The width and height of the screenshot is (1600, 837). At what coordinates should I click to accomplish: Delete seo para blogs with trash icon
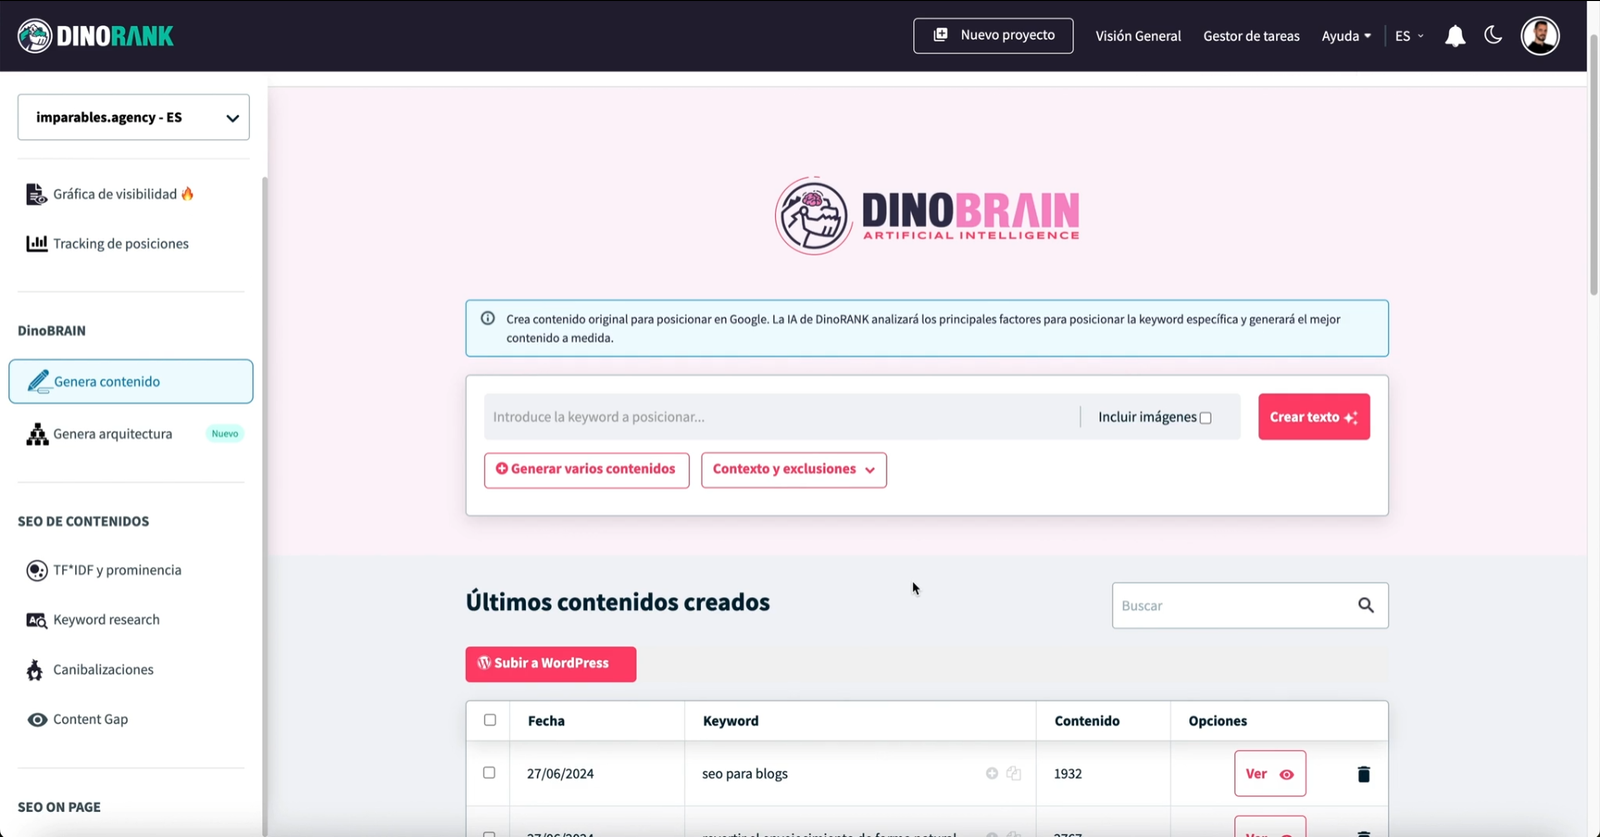[x=1363, y=774]
